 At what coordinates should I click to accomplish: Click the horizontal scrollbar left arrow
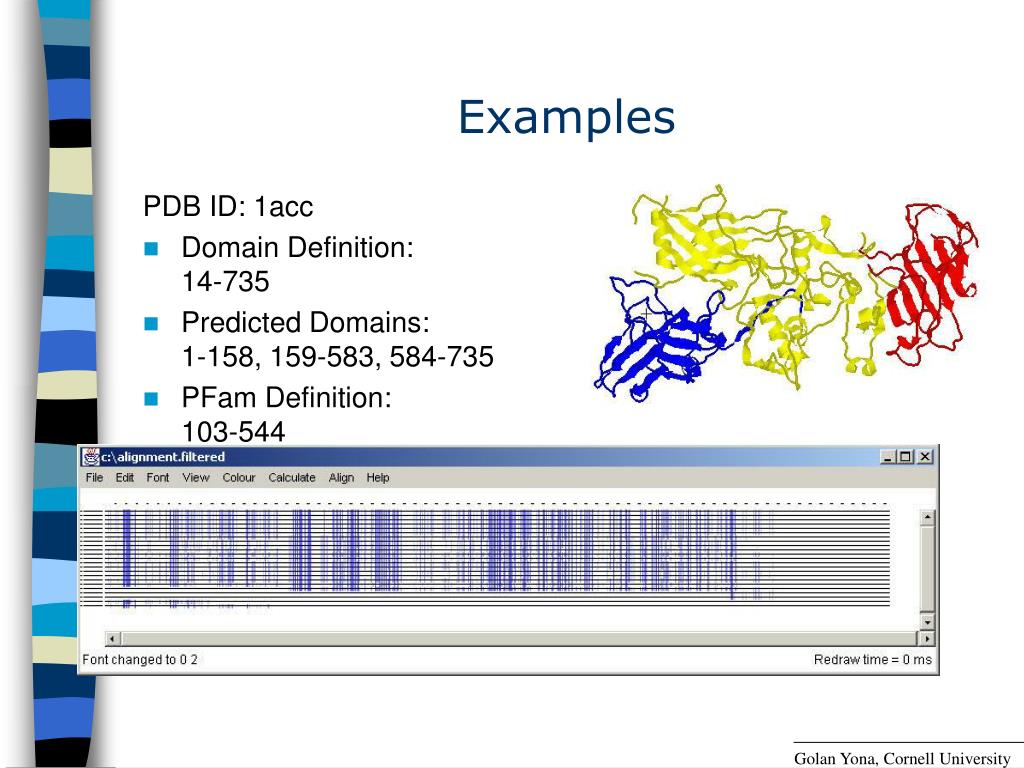(113, 638)
